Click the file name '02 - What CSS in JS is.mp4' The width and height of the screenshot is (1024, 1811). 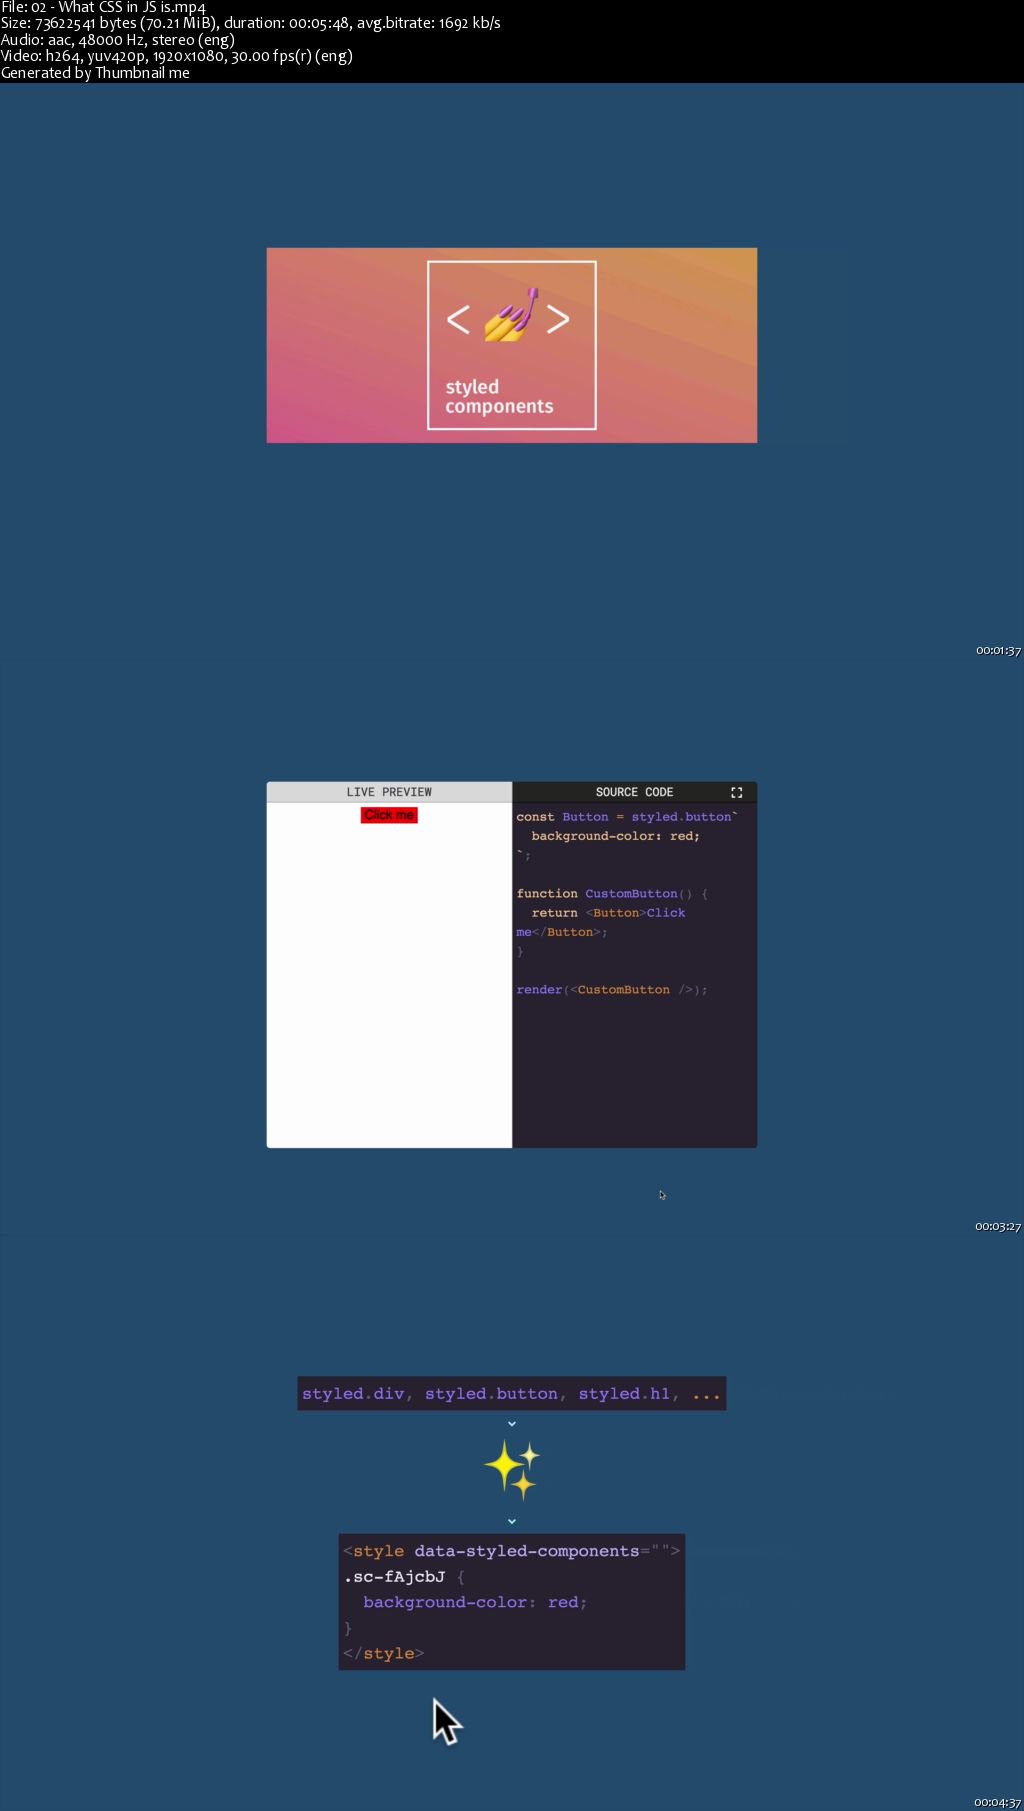pyautogui.click(x=118, y=7)
